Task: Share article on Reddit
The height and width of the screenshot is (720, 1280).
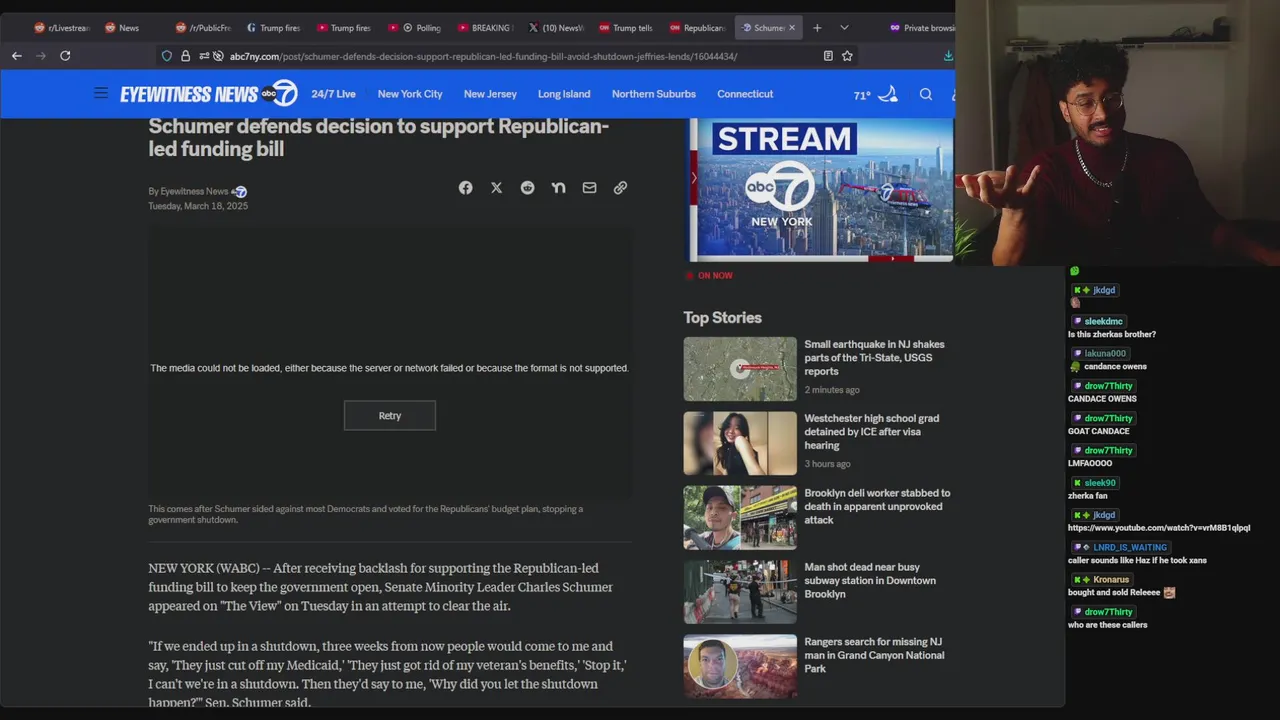Action: [x=527, y=188]
